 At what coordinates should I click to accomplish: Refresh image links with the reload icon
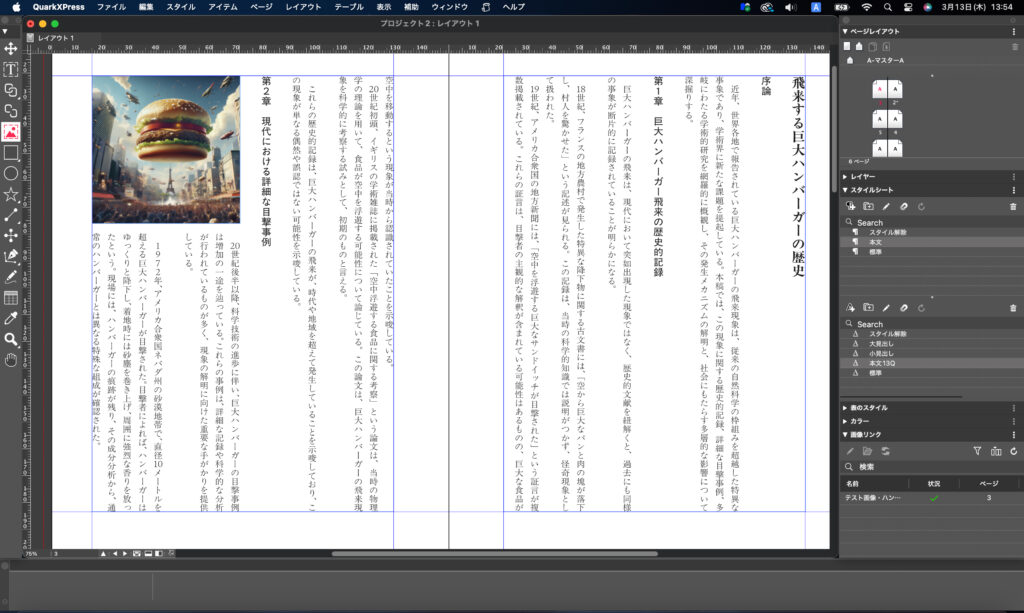[1014, 451]
